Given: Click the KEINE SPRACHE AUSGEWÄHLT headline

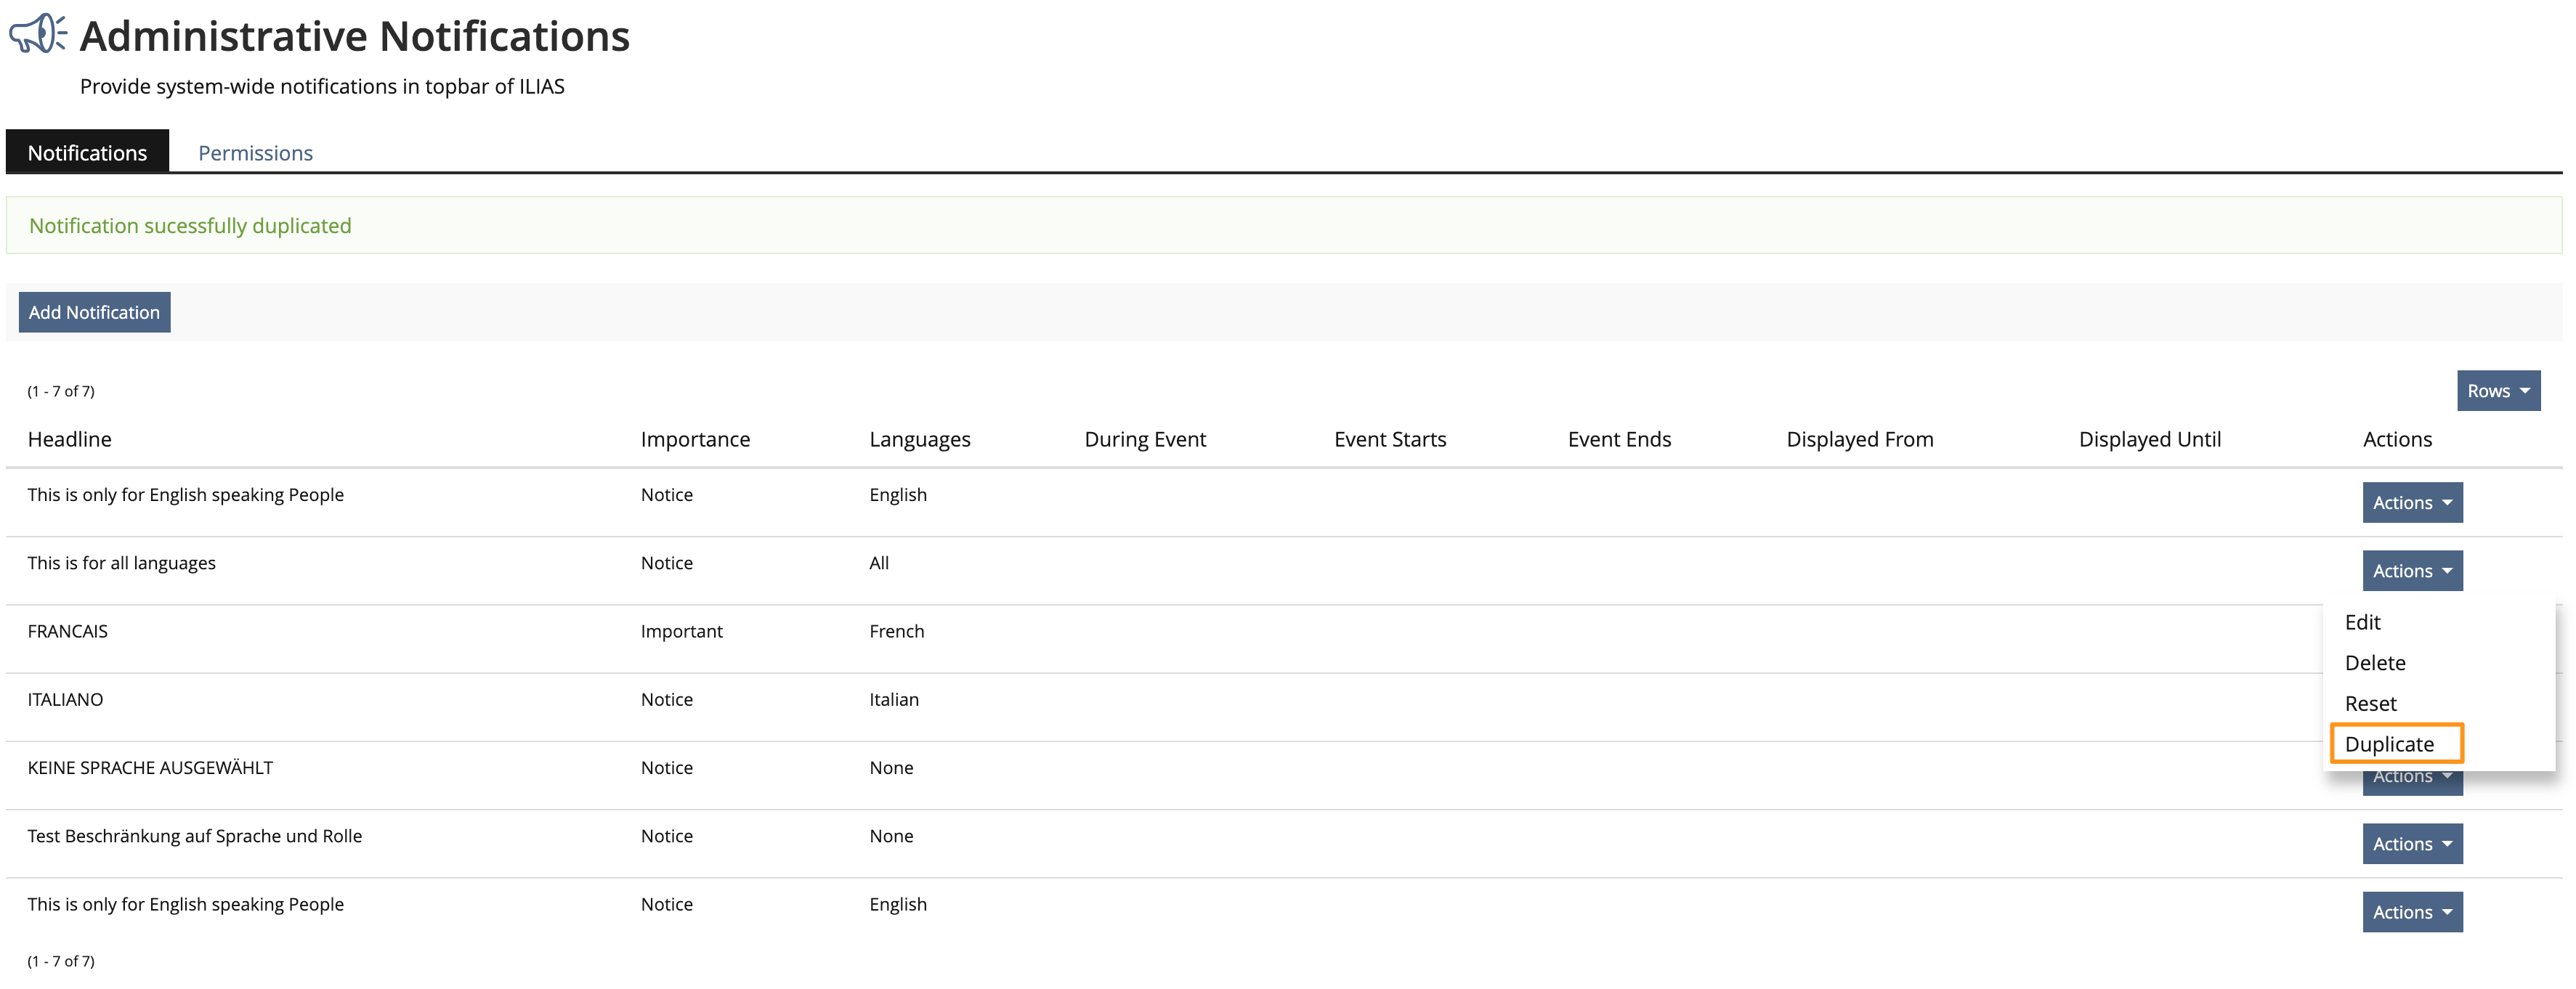Looking at the screenshot, I should coord(150,768).
